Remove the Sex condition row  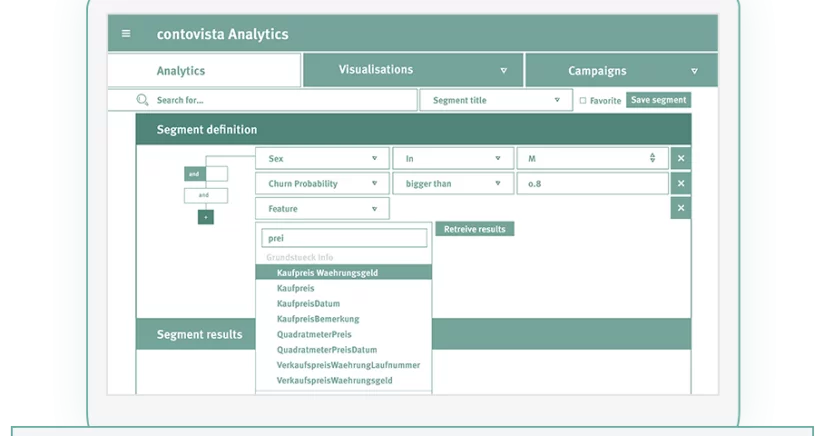pos(680,158)
